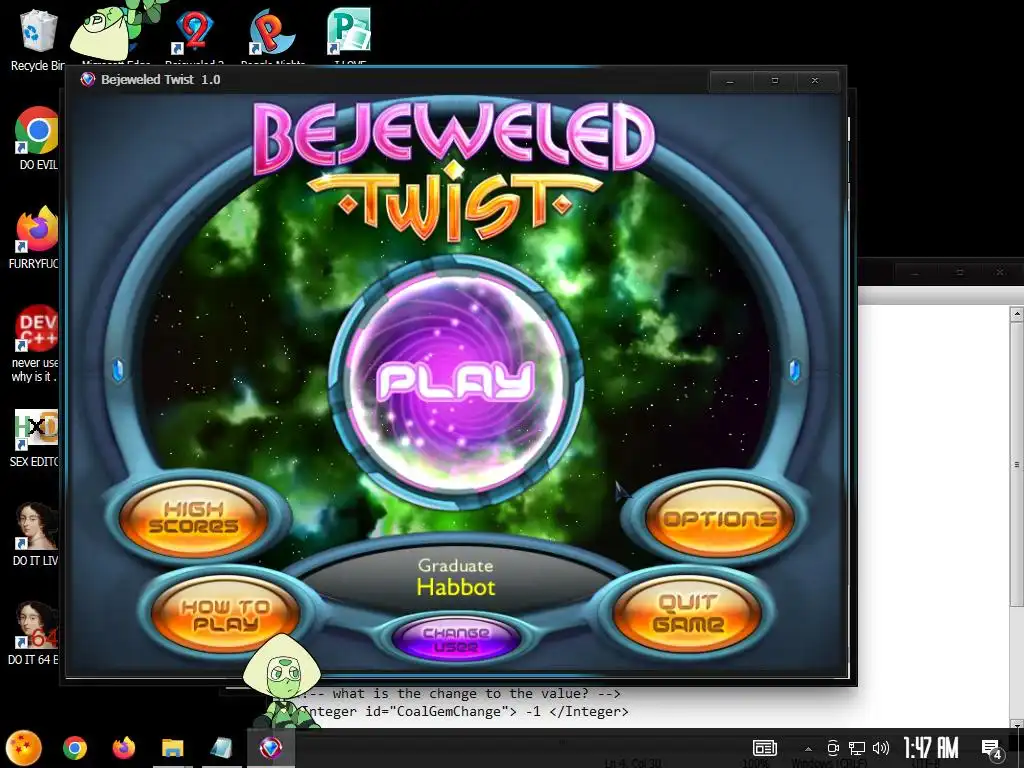Viewport: 1024px width, 768px height.
Task: Click the right blue gem arrow
Action: pos(795,370)
